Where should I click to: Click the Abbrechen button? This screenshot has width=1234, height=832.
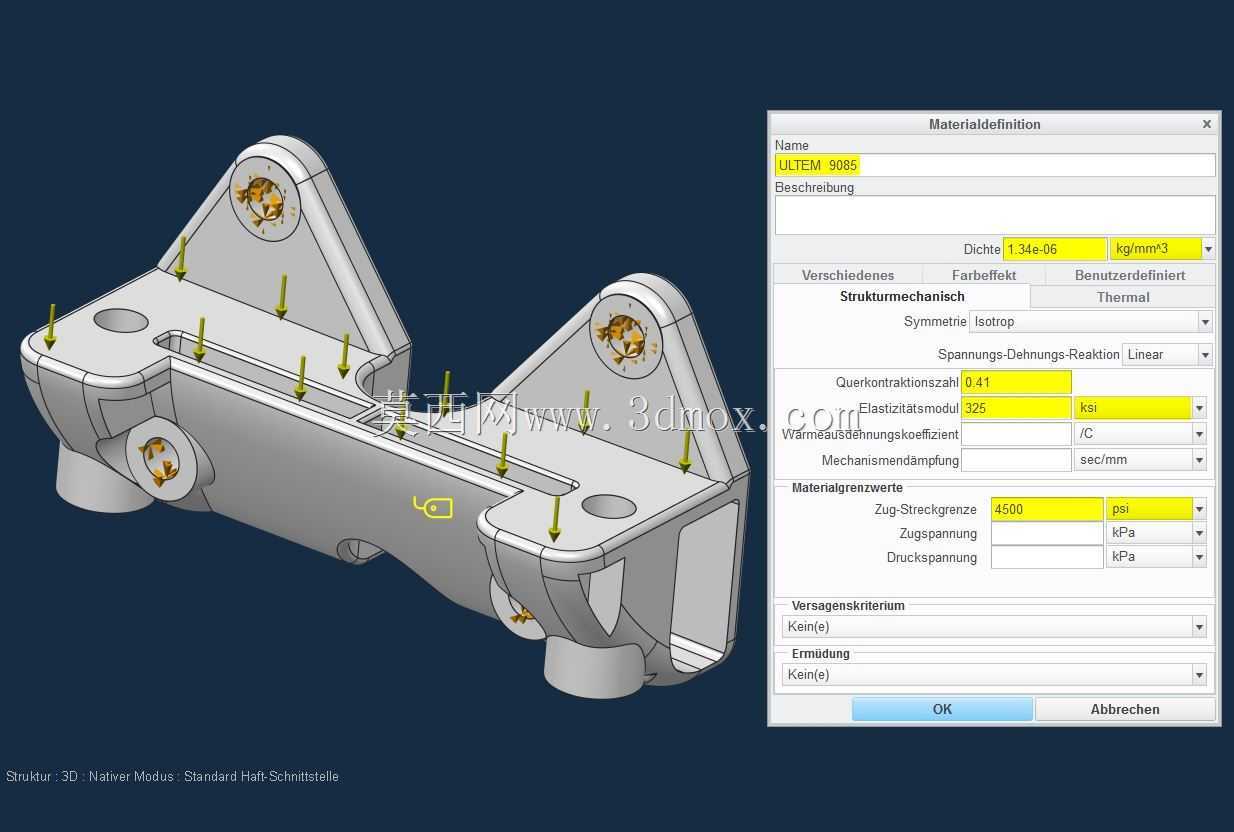click(x=1125, y=709)
